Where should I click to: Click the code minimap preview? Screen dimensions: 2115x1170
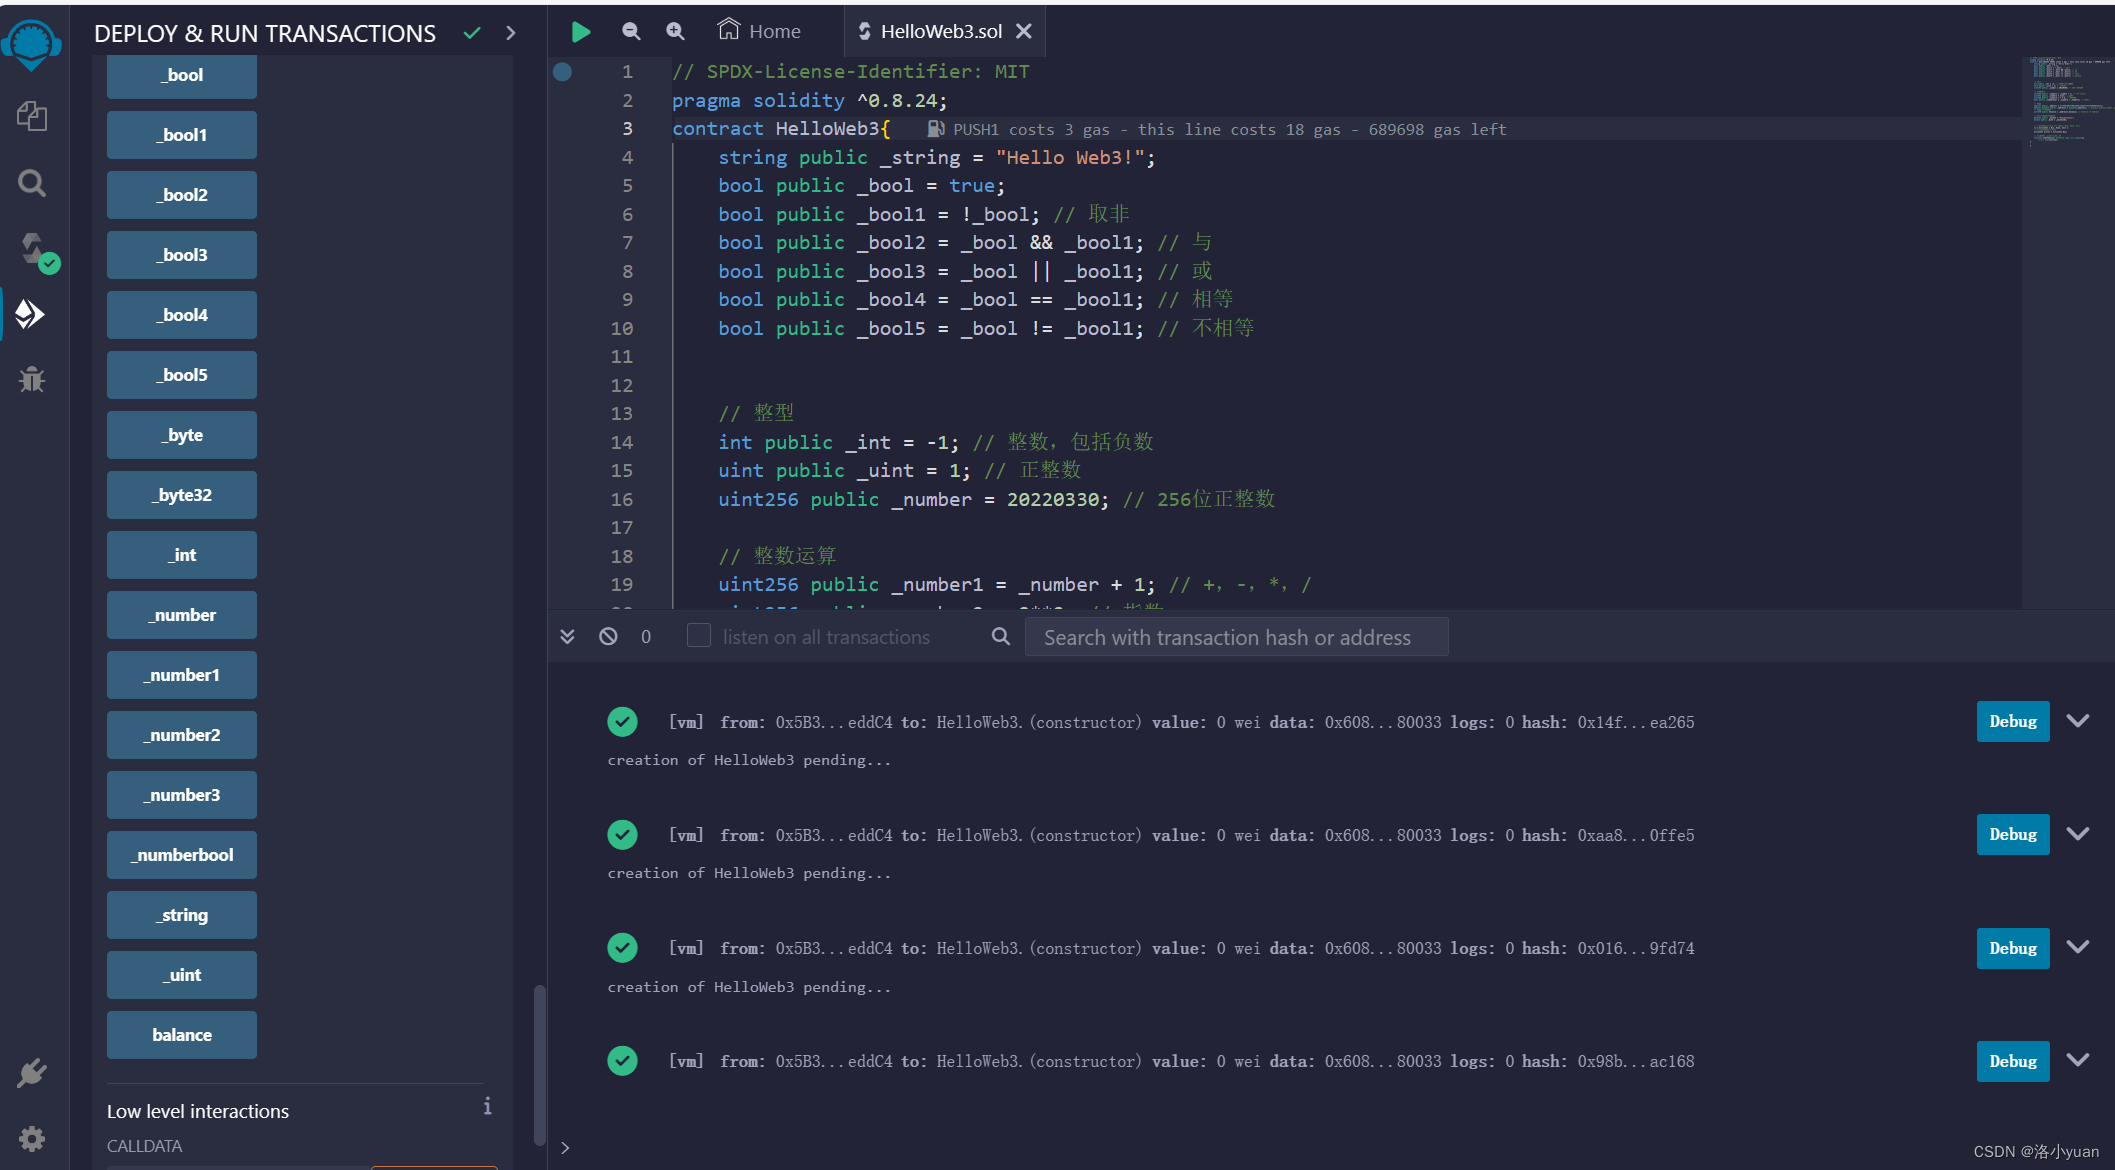(2068, 100)
